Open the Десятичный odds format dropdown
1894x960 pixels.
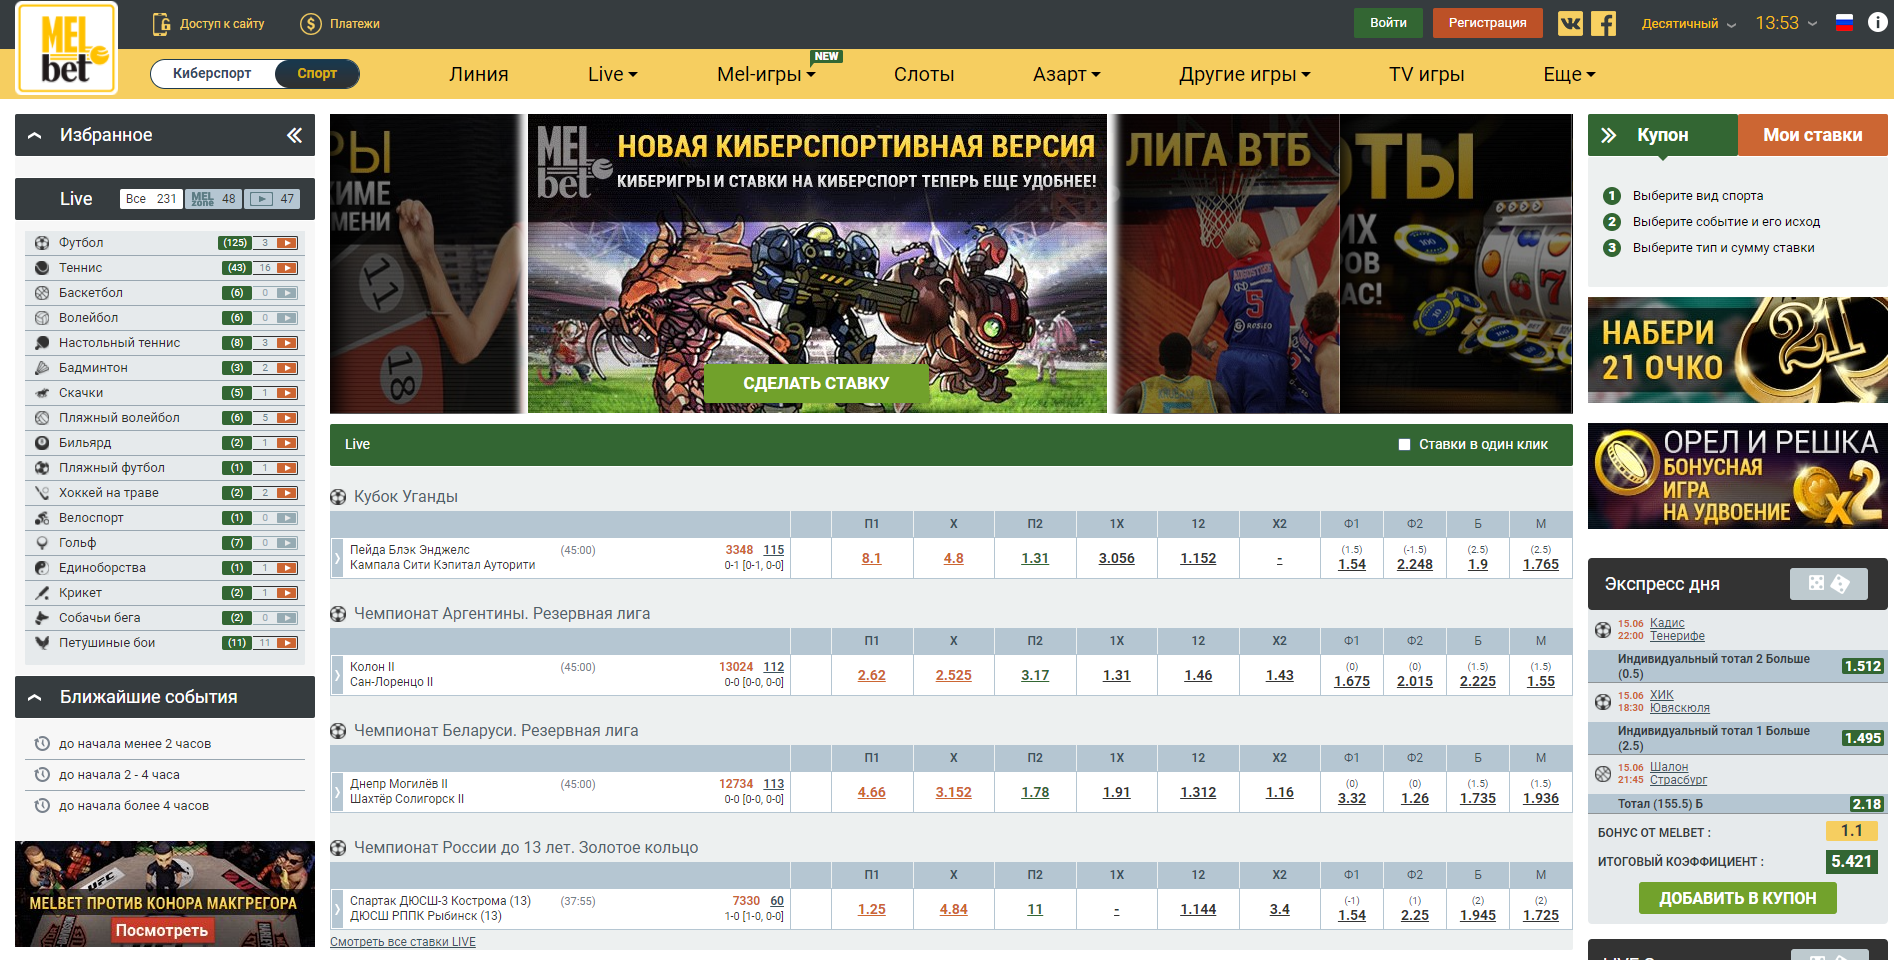1688,24
